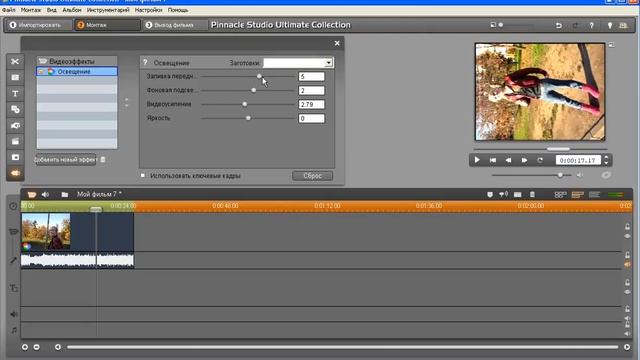640x360 pixels.
Task: Open the SmartMovie clapboard tool
Action: tap(15, 141)
